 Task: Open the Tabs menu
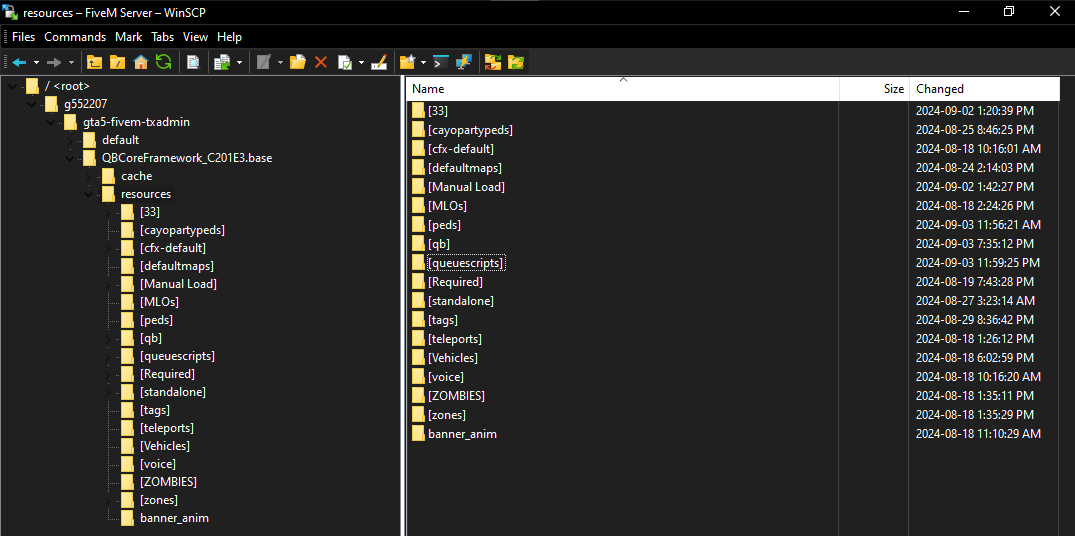[162, 37]
